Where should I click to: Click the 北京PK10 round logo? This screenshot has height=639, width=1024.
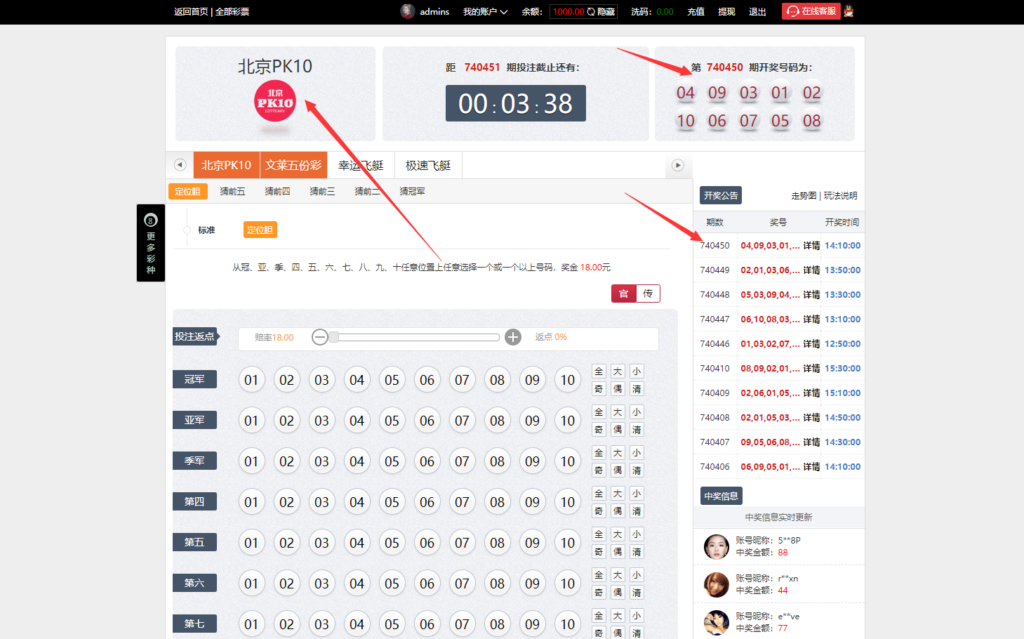(x=275, y=101)
